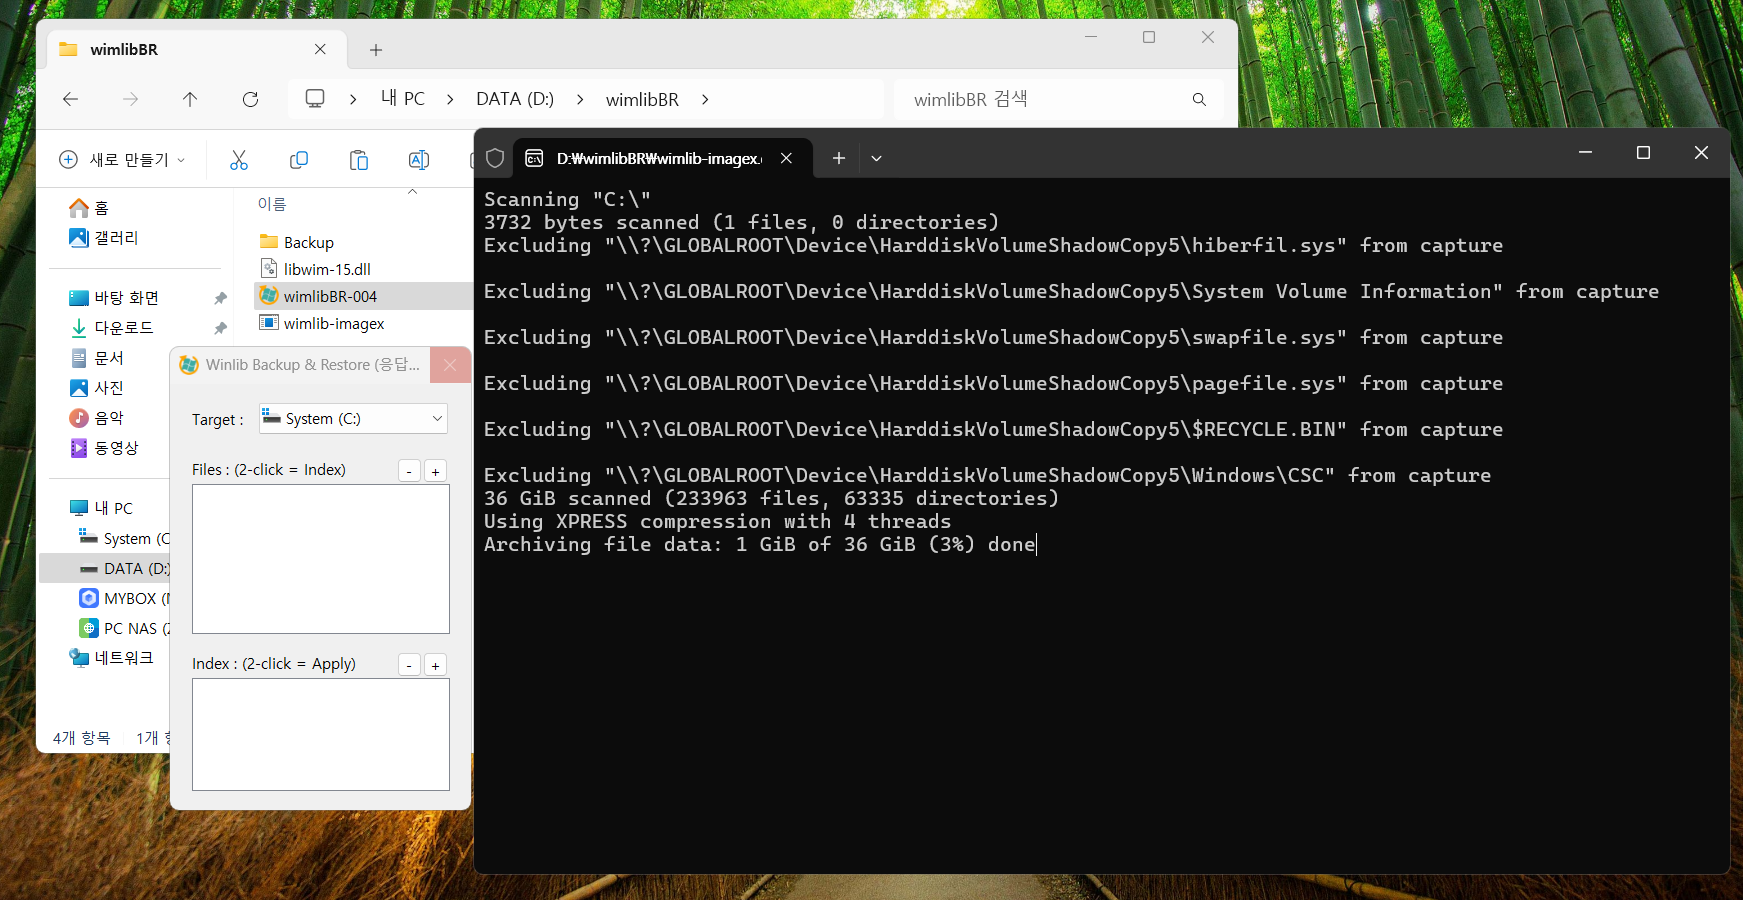Click the minus button next to Files
Viewport: 1743px width, 900px height.
point(409,471)
